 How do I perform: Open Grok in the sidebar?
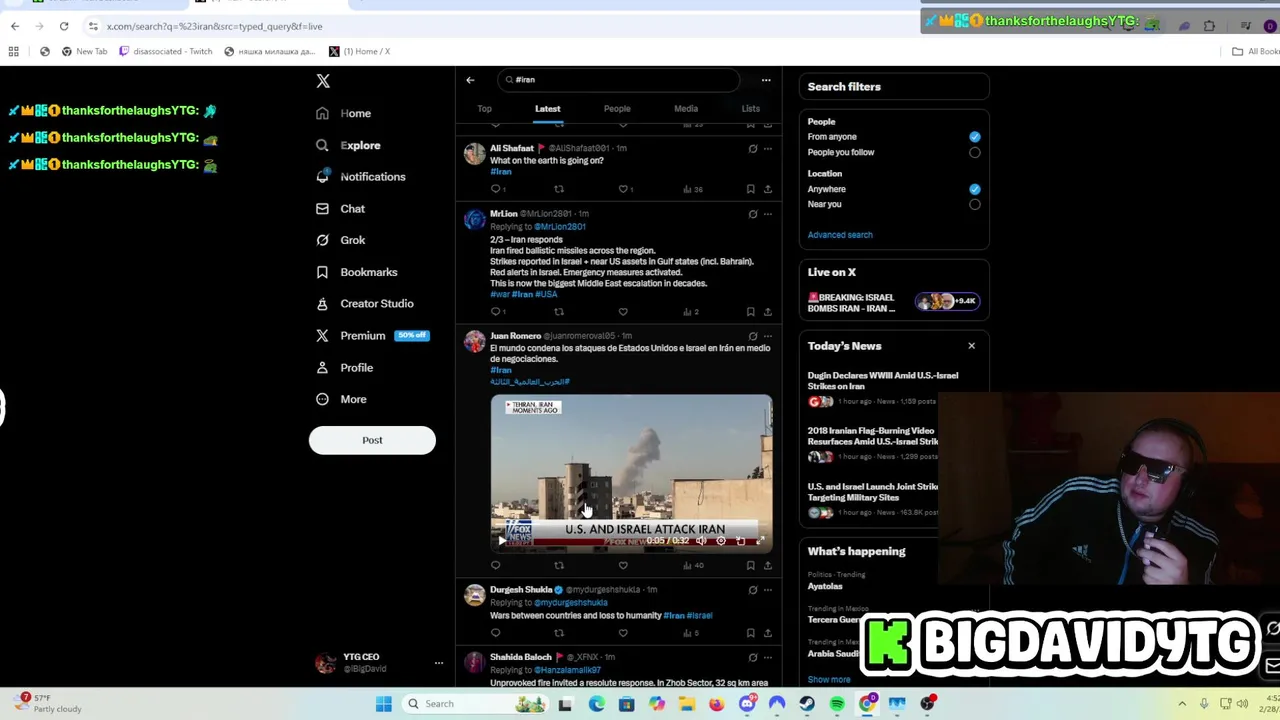(x=340, y=240)
